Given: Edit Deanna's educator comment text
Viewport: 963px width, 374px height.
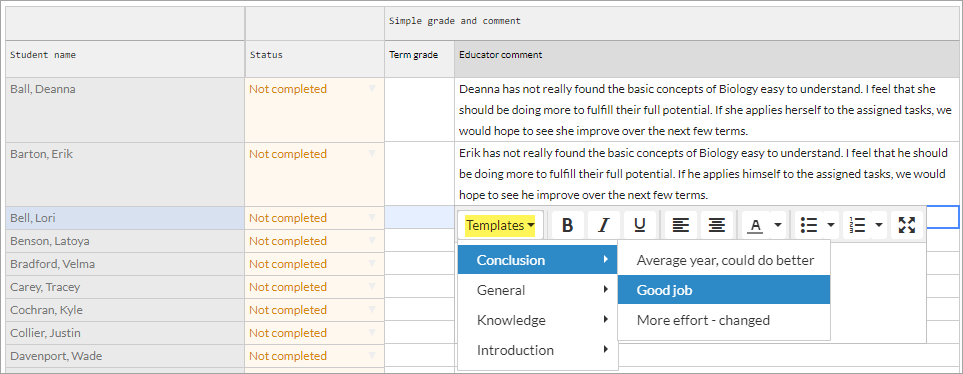Looking at the screenshot, I should pyautogui.click(x=706, y=110).
